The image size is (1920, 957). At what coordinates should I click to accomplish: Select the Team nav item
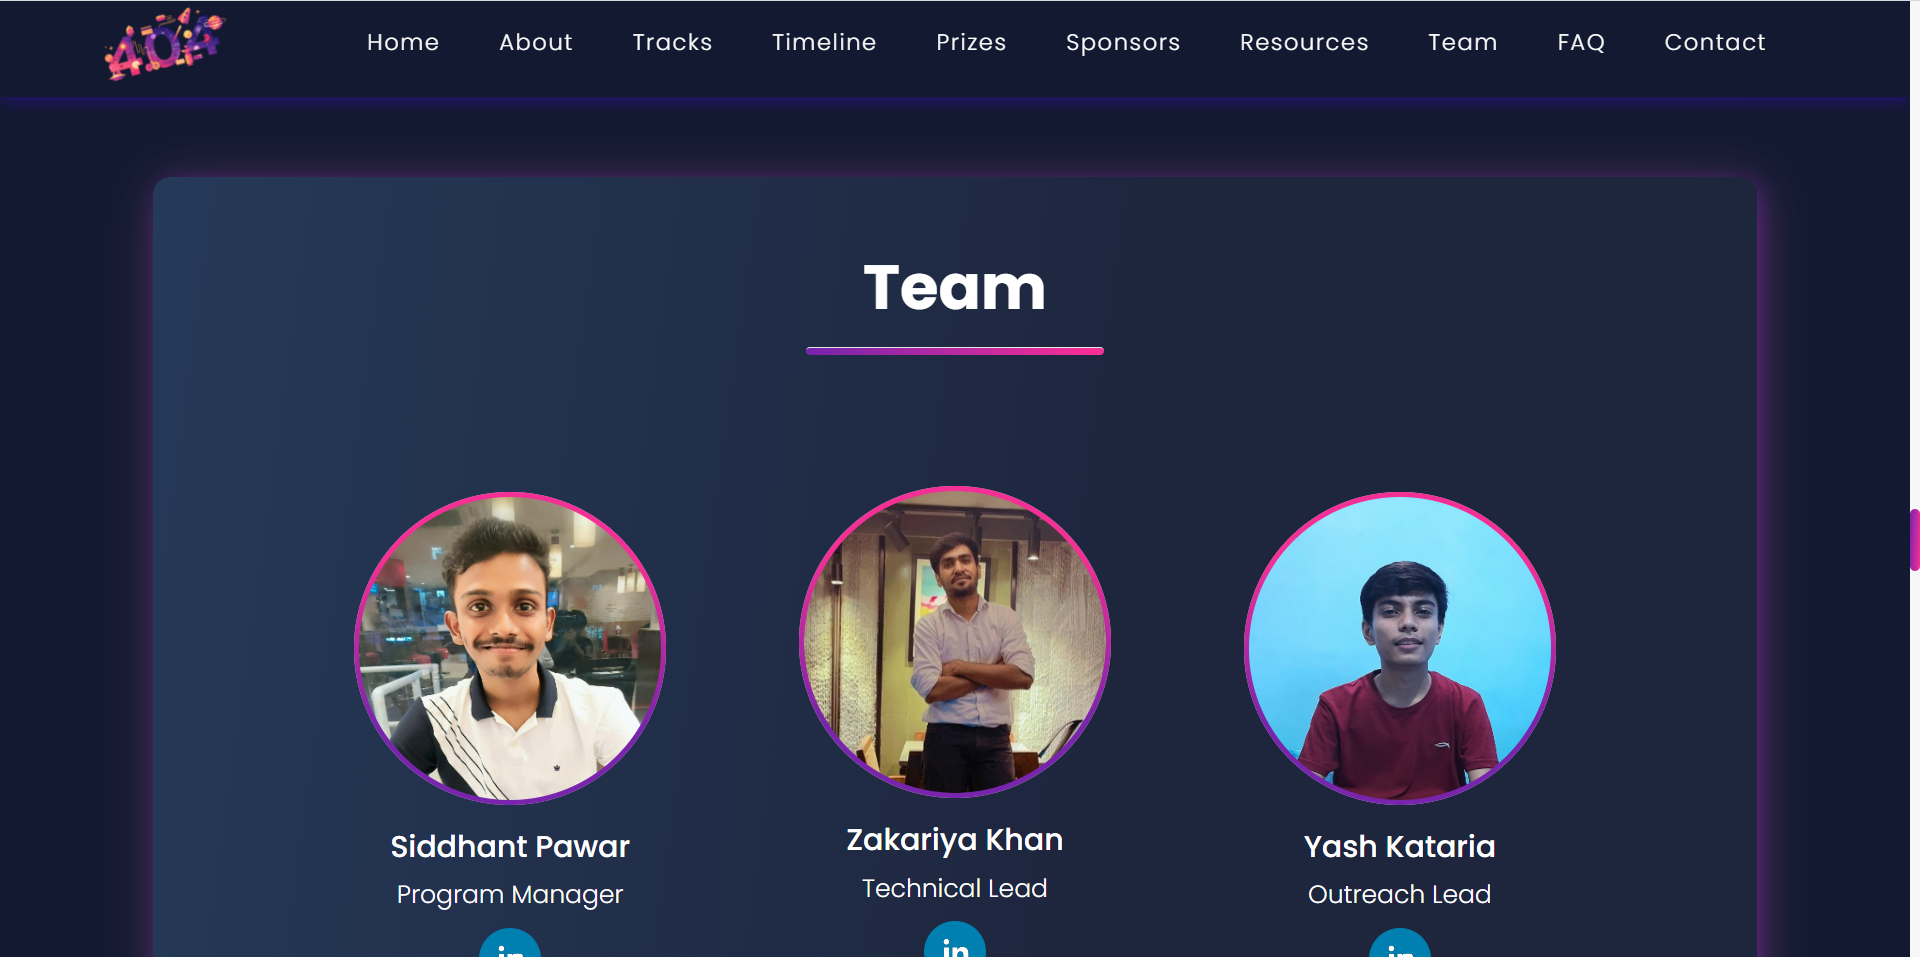click(1463, 42)
